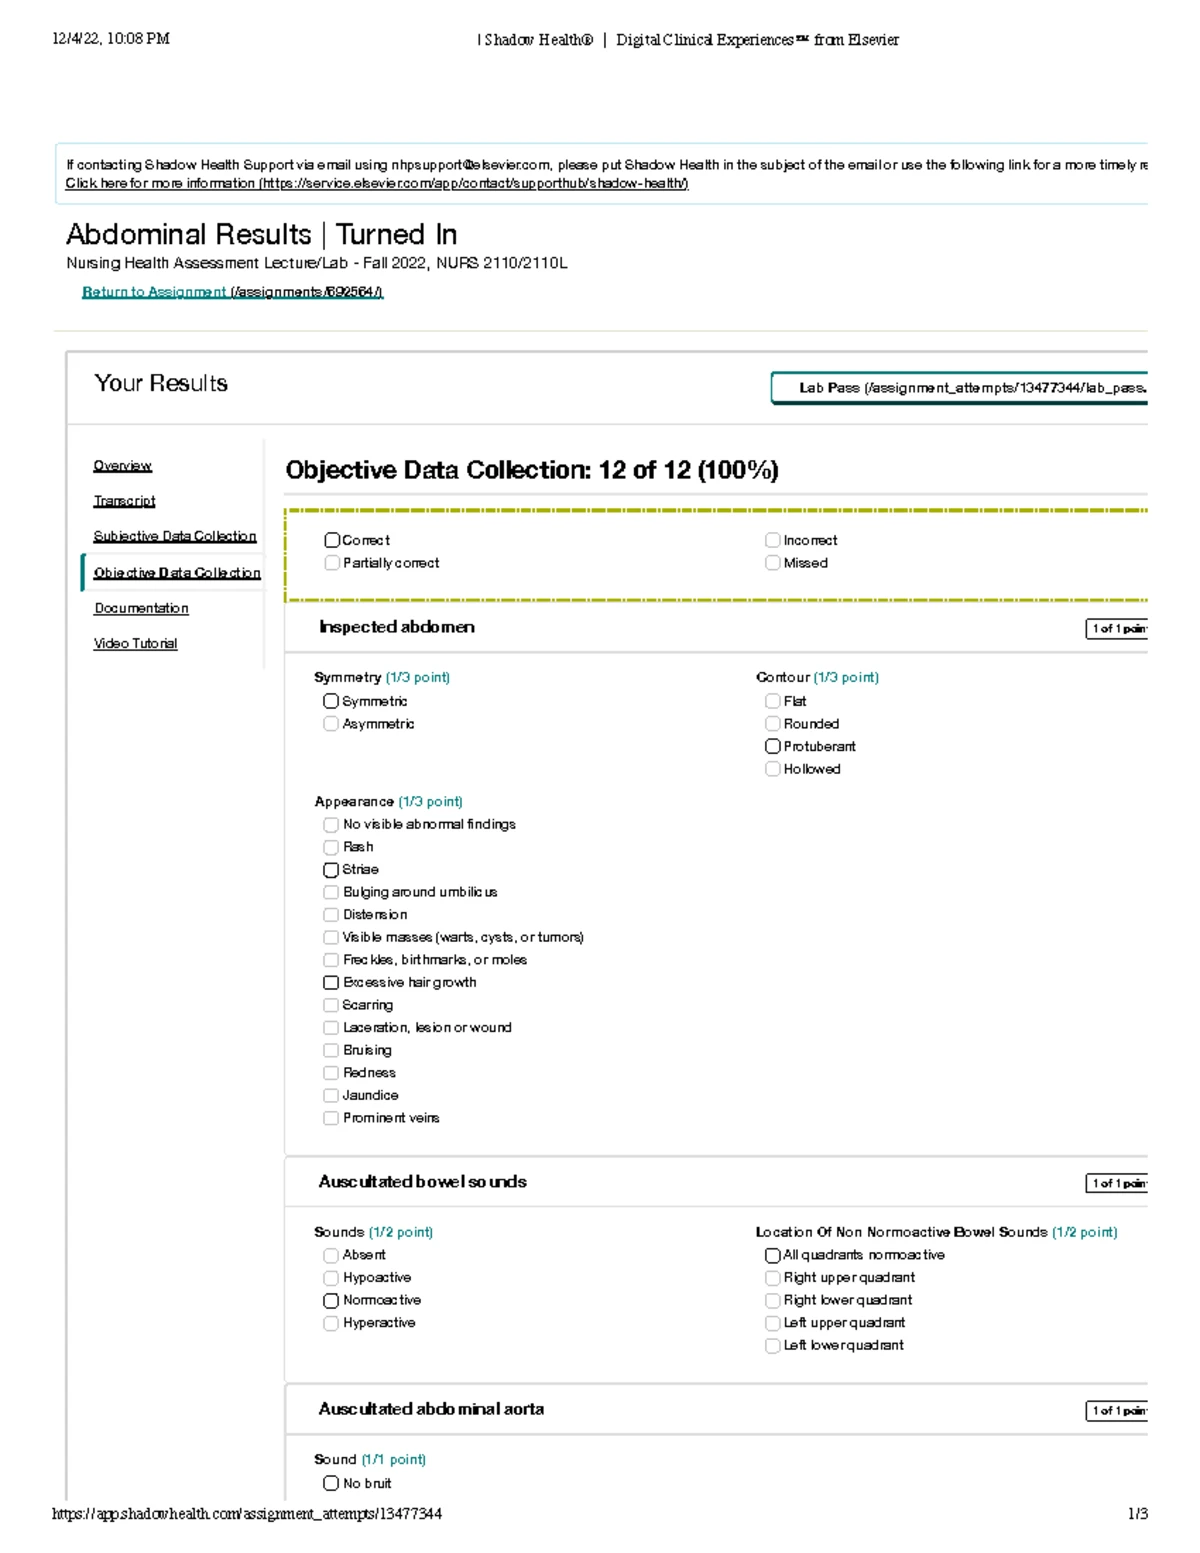Select the Asymmetric option under Symmetry
This screenshot has height=1553, width=1200.
pyautogui.click(x=331, y=723)
